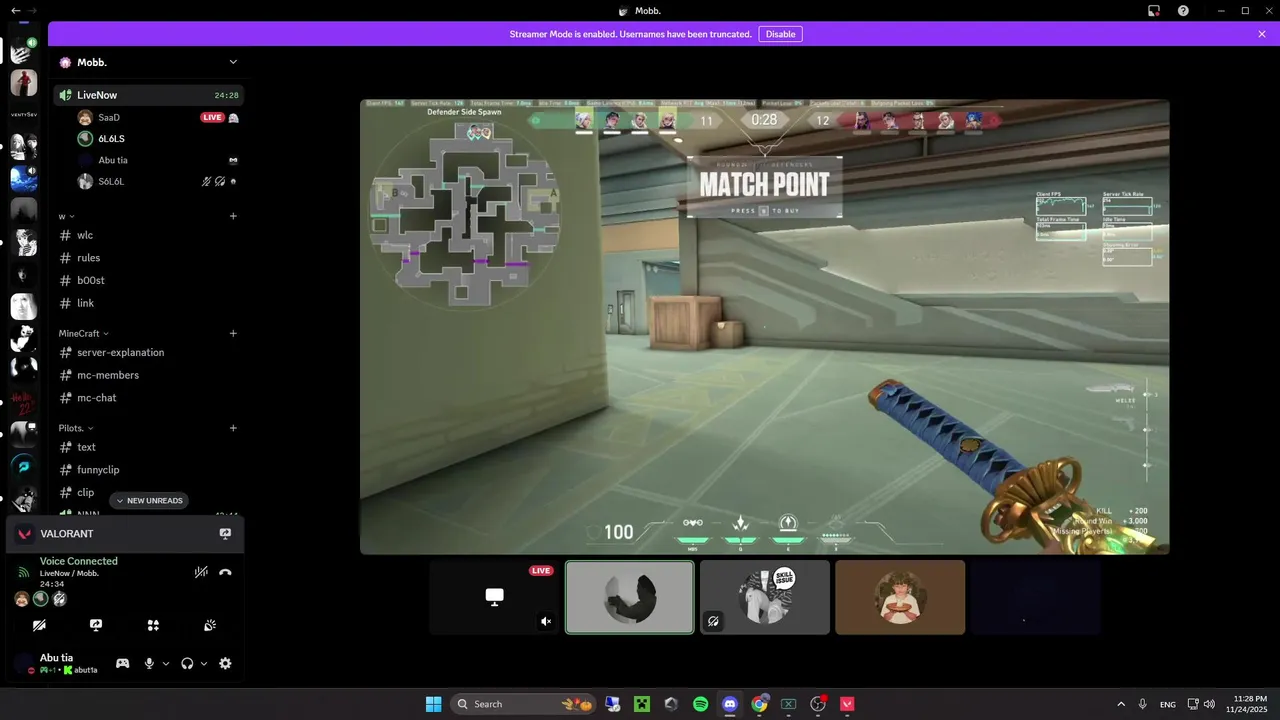Deafen using the headphones icon
The height and width of the screenshot is (720, 1280).
pos(187,663)
